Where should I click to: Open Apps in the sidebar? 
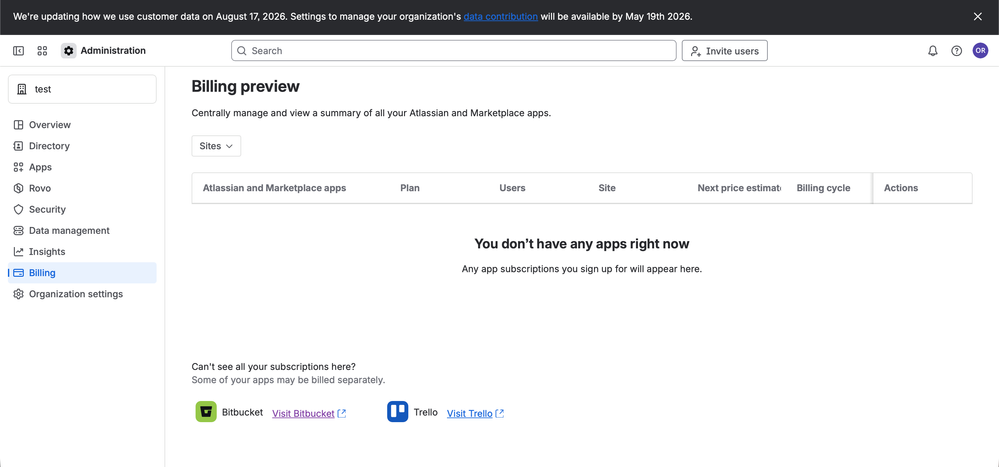tap(82, 167)
